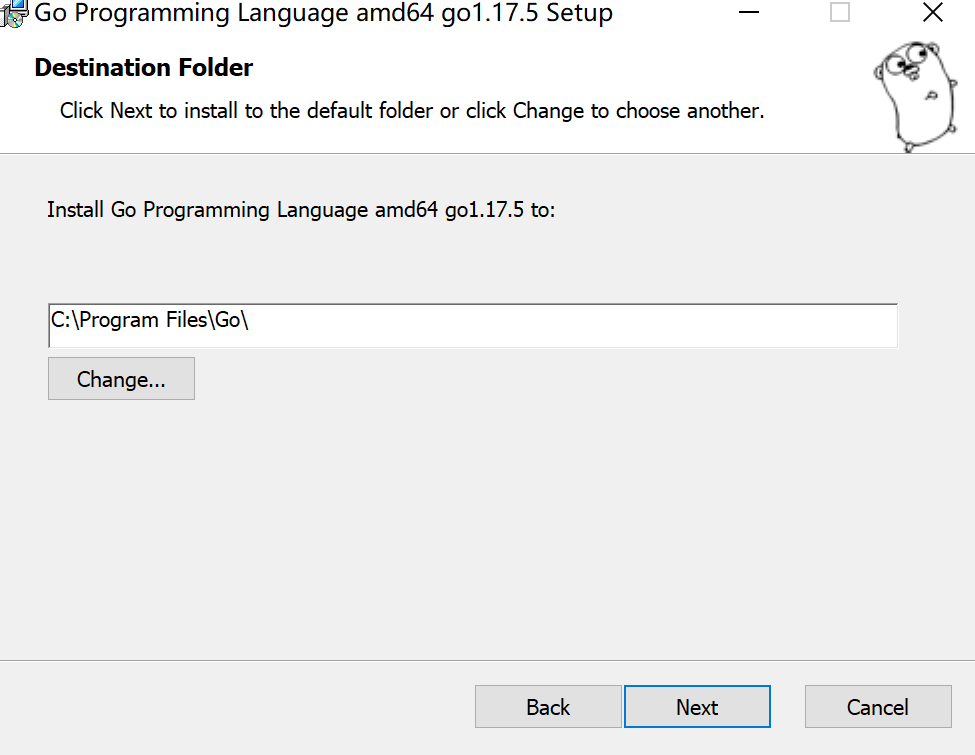Click the Change... button

121,380
